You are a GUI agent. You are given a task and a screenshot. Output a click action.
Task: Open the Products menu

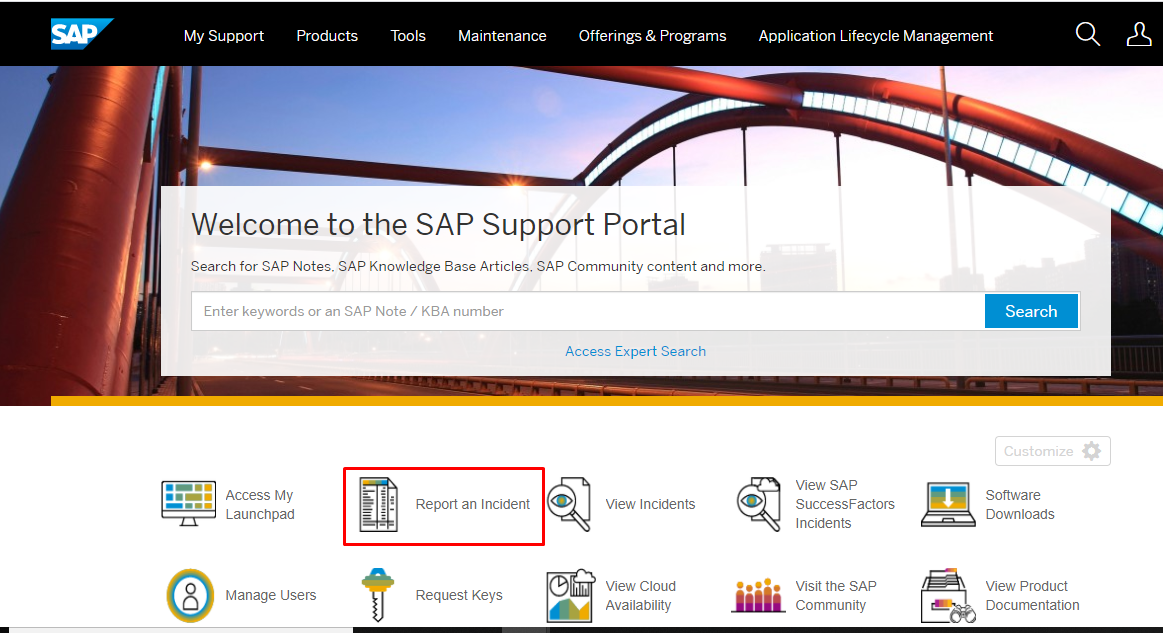pos(327,36)
